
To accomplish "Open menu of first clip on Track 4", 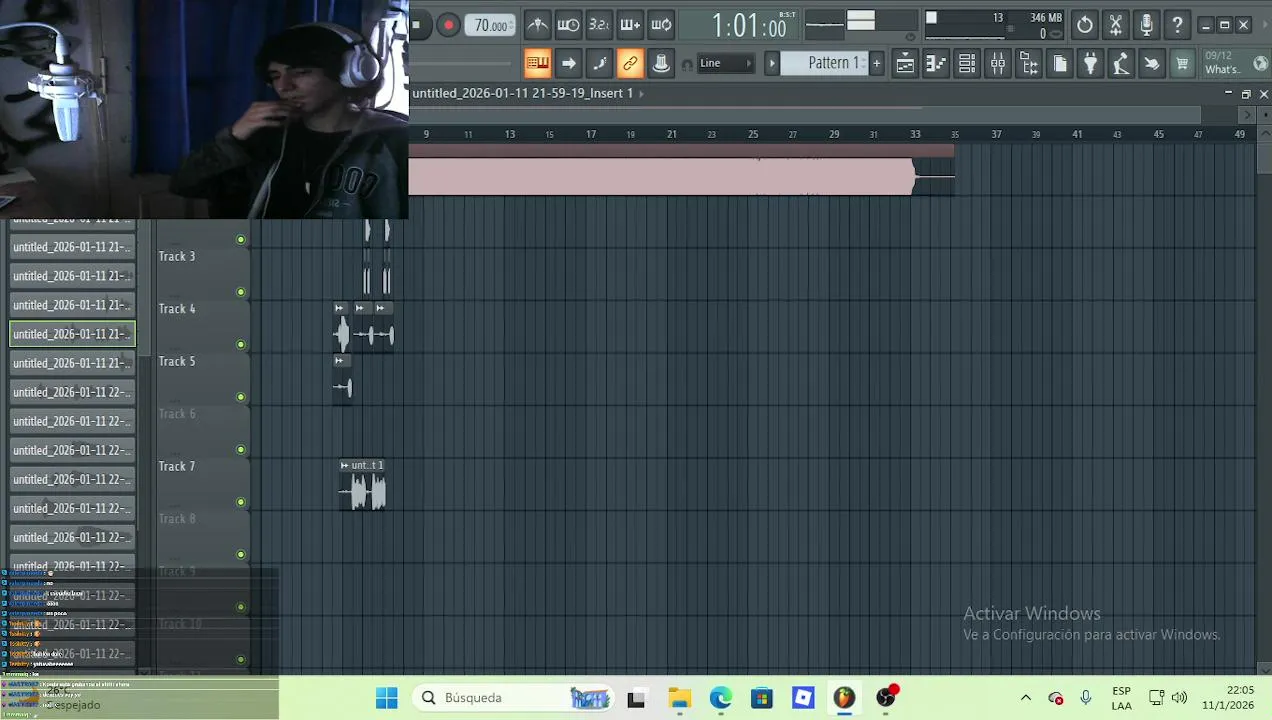I will 340,308.
